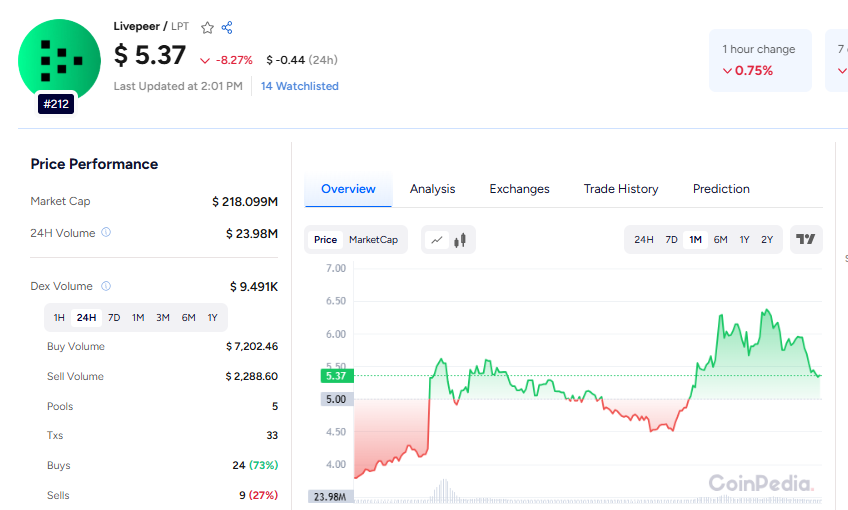The image size is (848, 510).
Task: Click the 24H Volume info icon
Action: click(106, 233)
